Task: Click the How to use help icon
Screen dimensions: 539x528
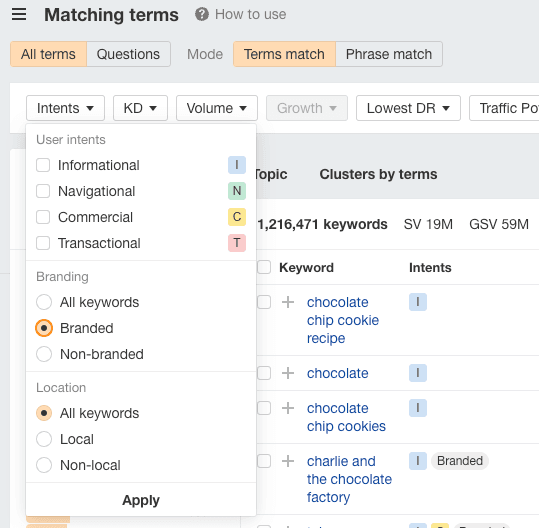Action: [x=202, y=14]
